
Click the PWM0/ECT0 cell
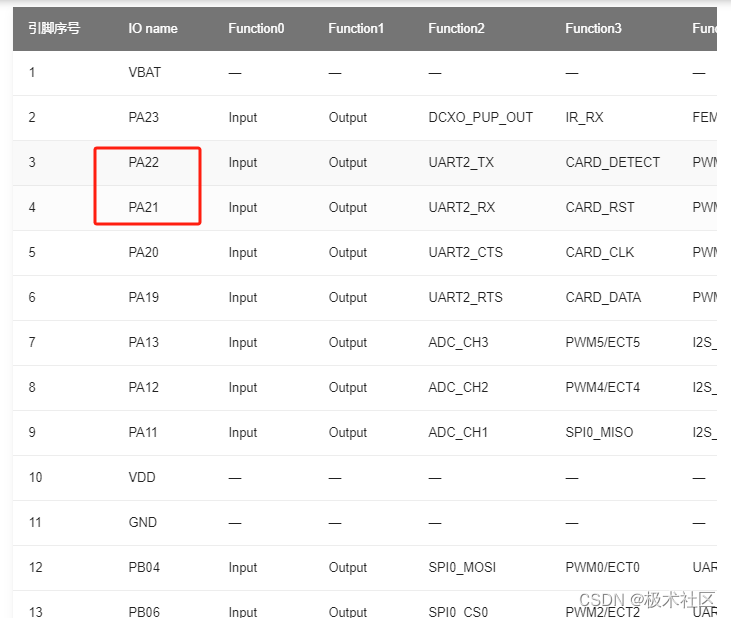[x=602, y=567]
